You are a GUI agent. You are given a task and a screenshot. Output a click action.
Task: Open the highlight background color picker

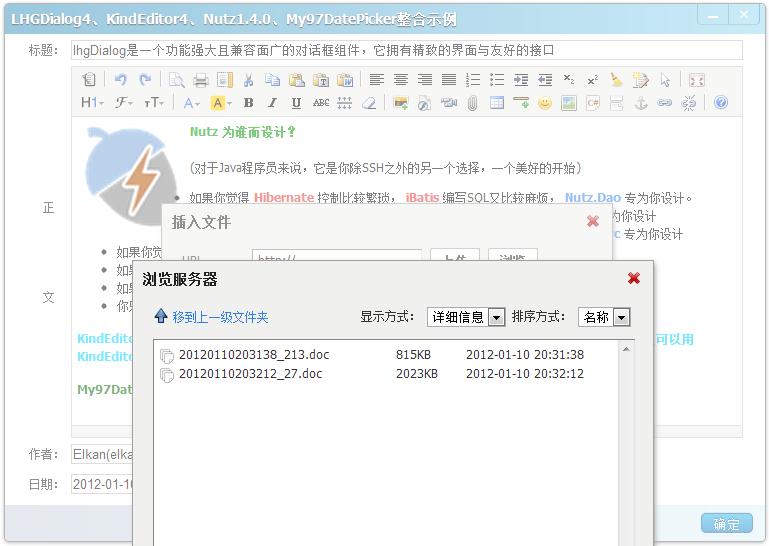[221, 103]
